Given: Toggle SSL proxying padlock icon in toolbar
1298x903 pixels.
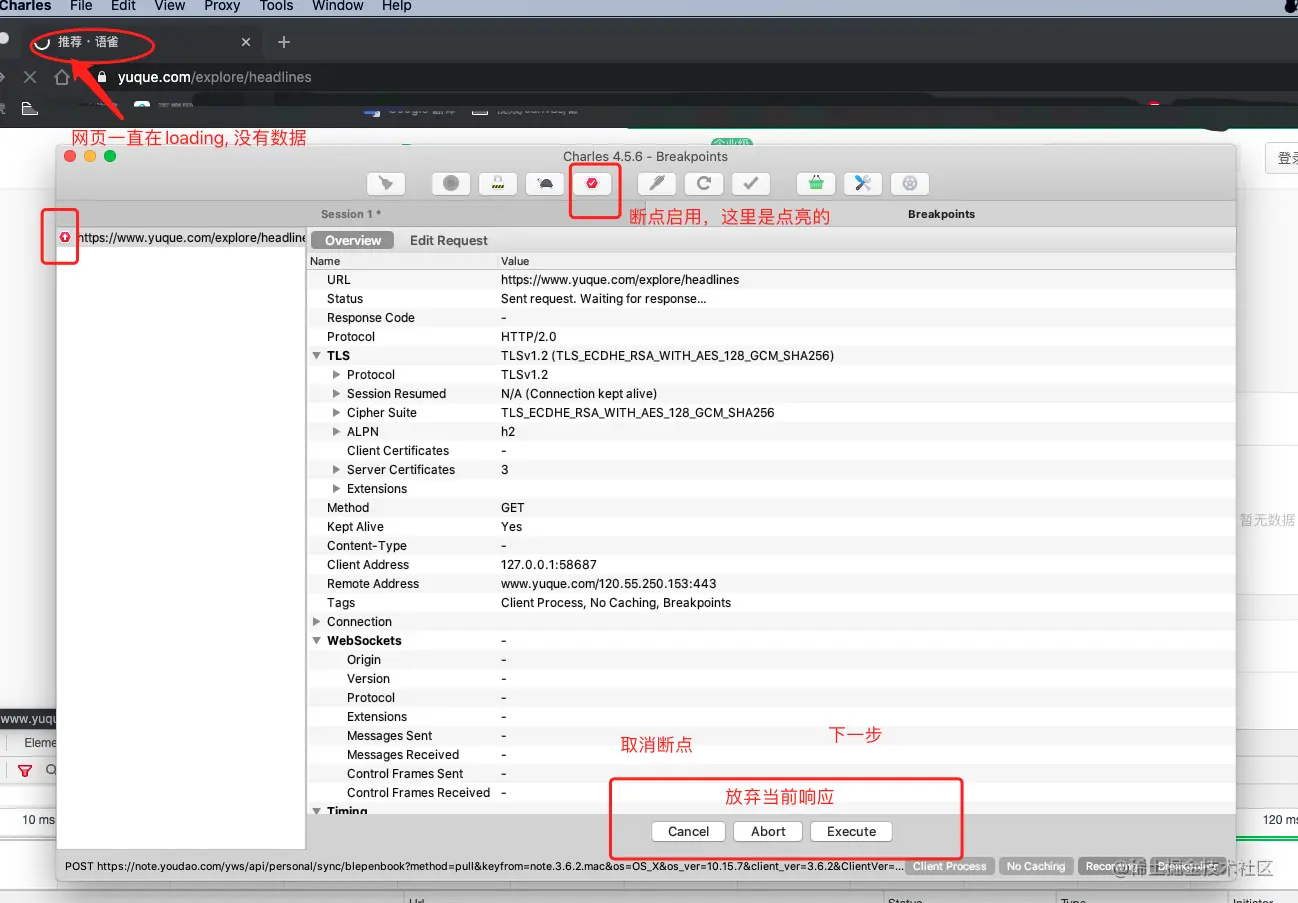Looking at the screenshot, I should click(x=497, y=183).
